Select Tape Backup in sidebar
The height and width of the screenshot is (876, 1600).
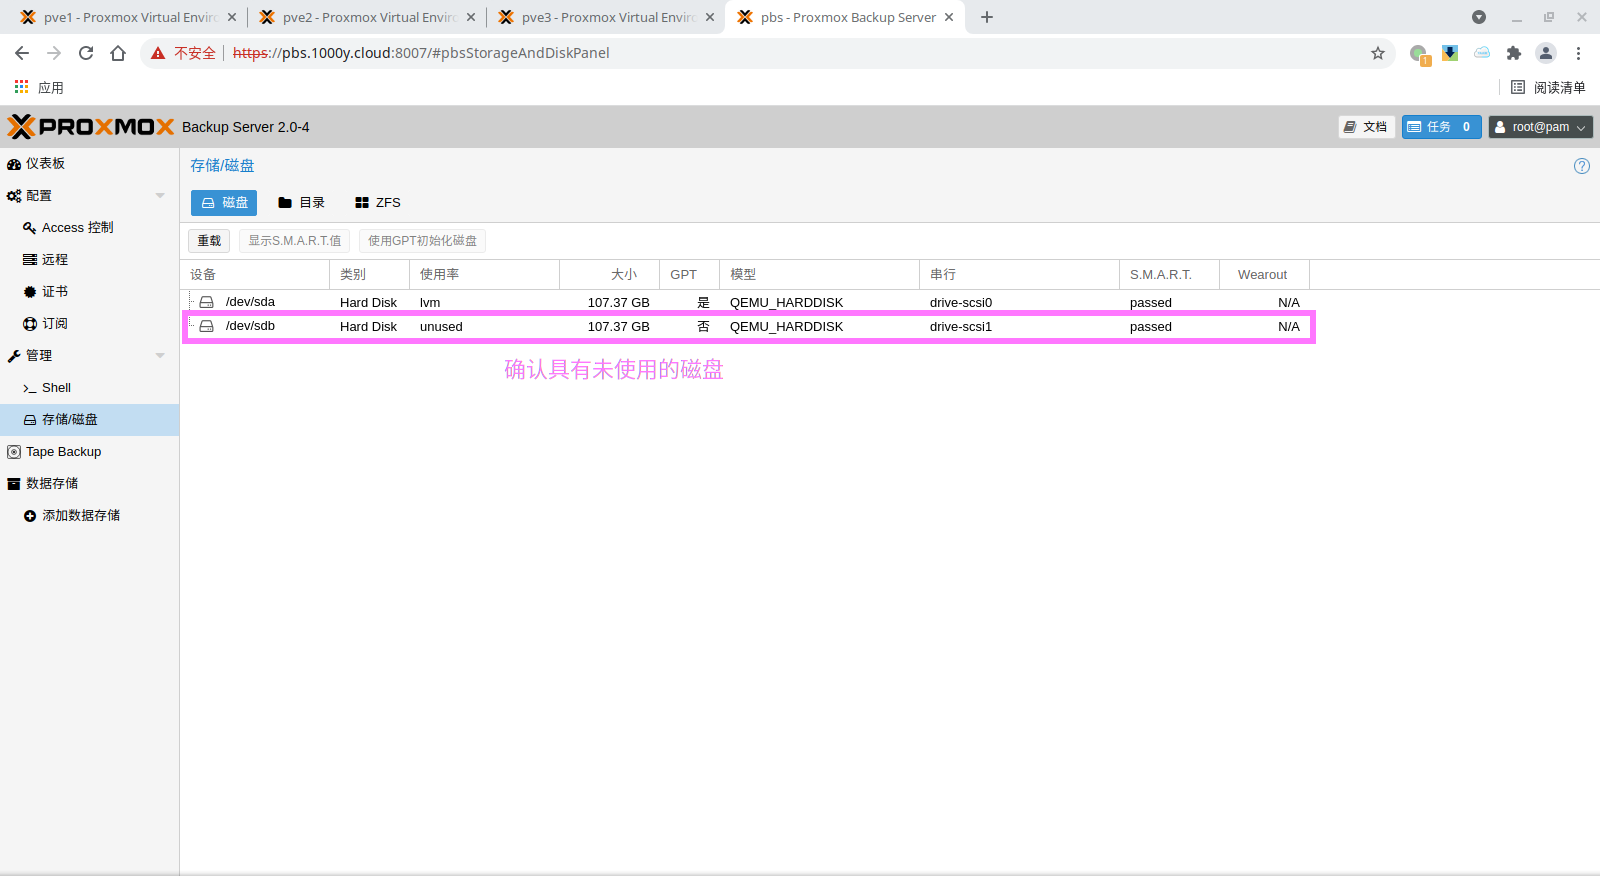pos(63,452)
